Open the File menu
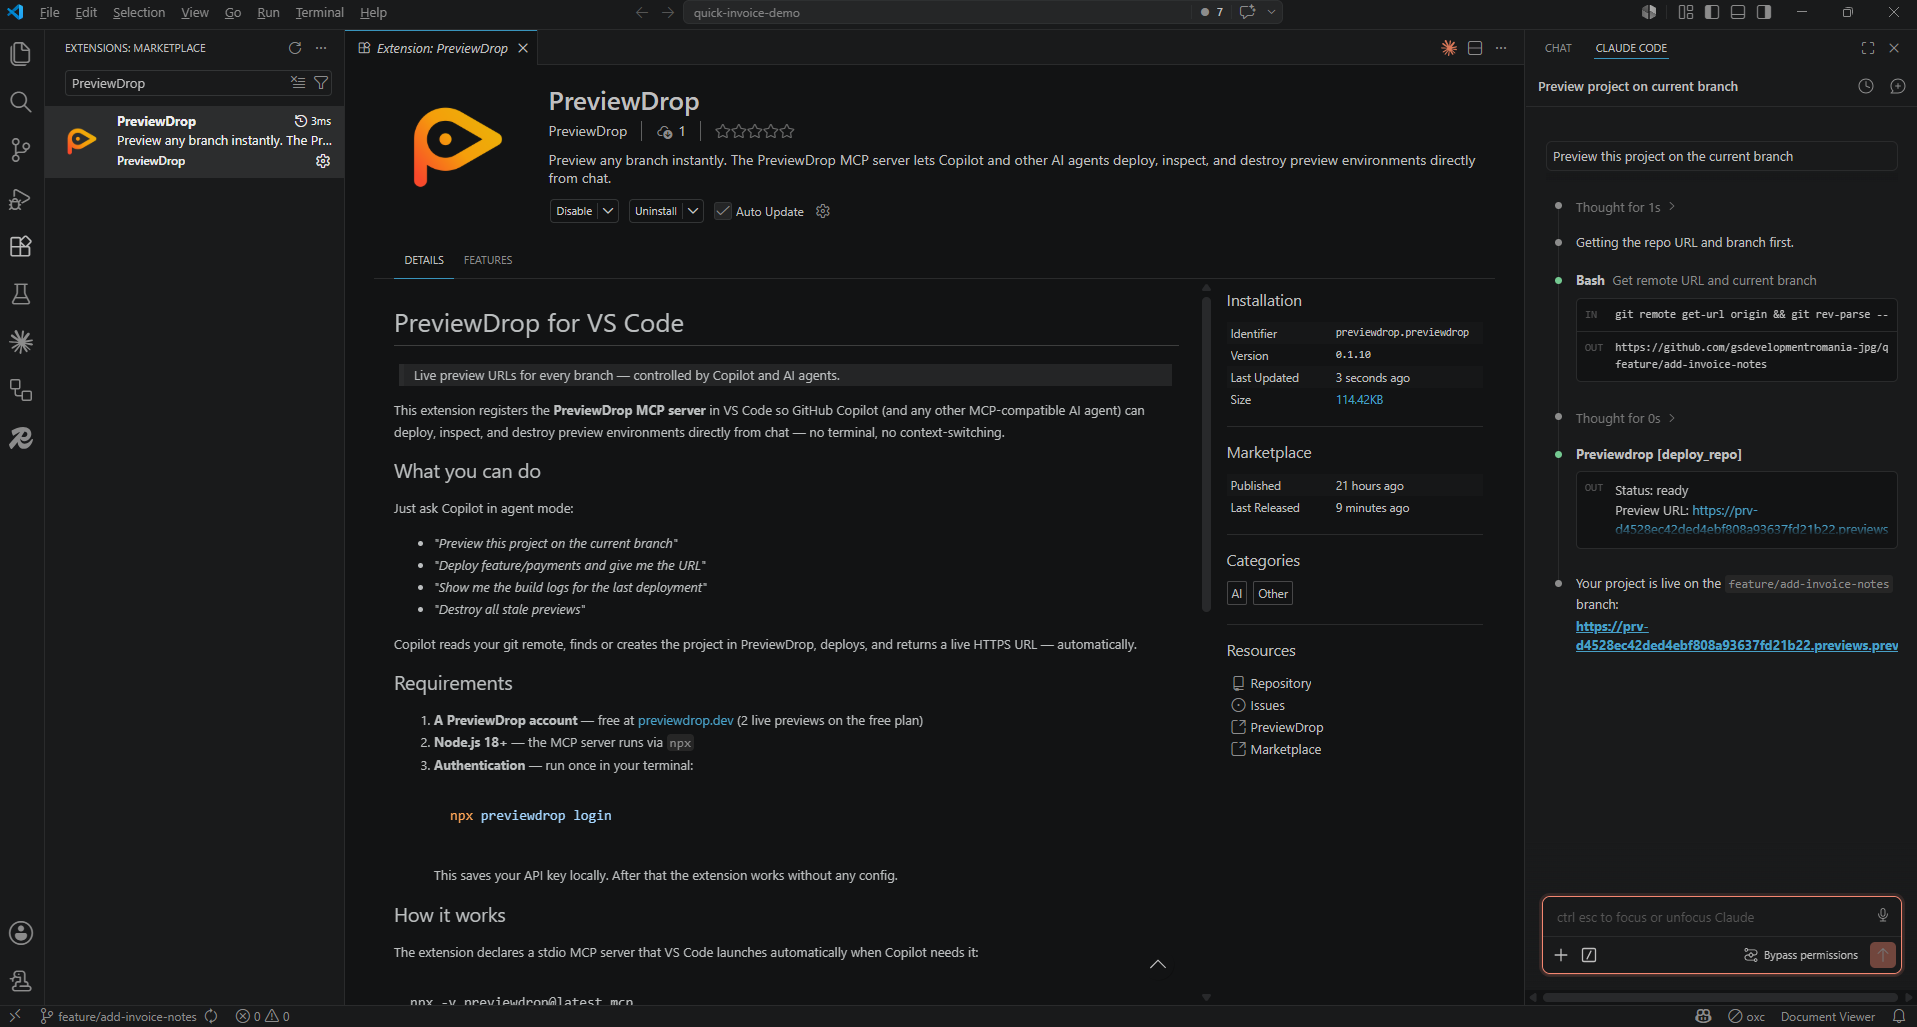 point(49,12)
